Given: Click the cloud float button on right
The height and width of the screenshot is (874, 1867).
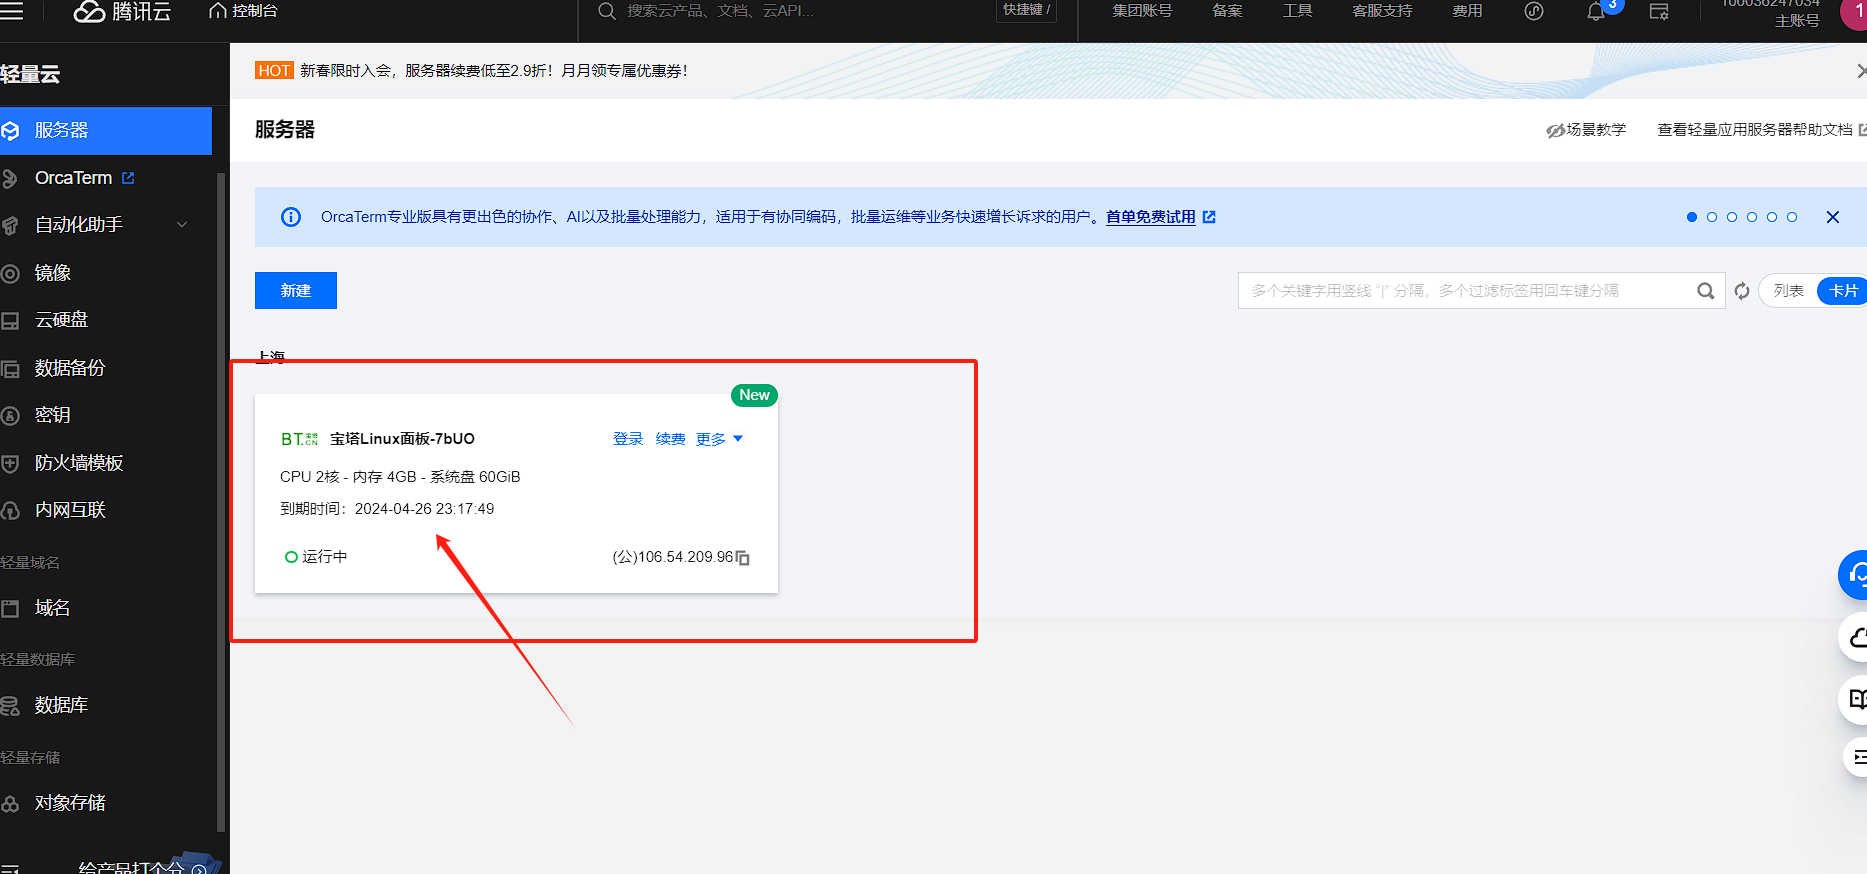Looking at the screenshot, I should click(1855, 637).
